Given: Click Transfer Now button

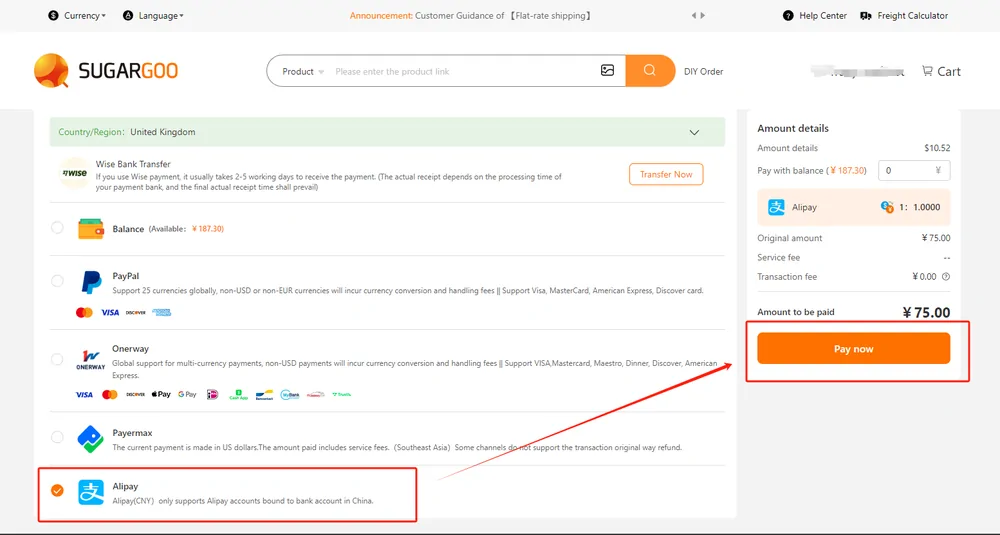Looking at the screenshot, I should tap(666, 174).
